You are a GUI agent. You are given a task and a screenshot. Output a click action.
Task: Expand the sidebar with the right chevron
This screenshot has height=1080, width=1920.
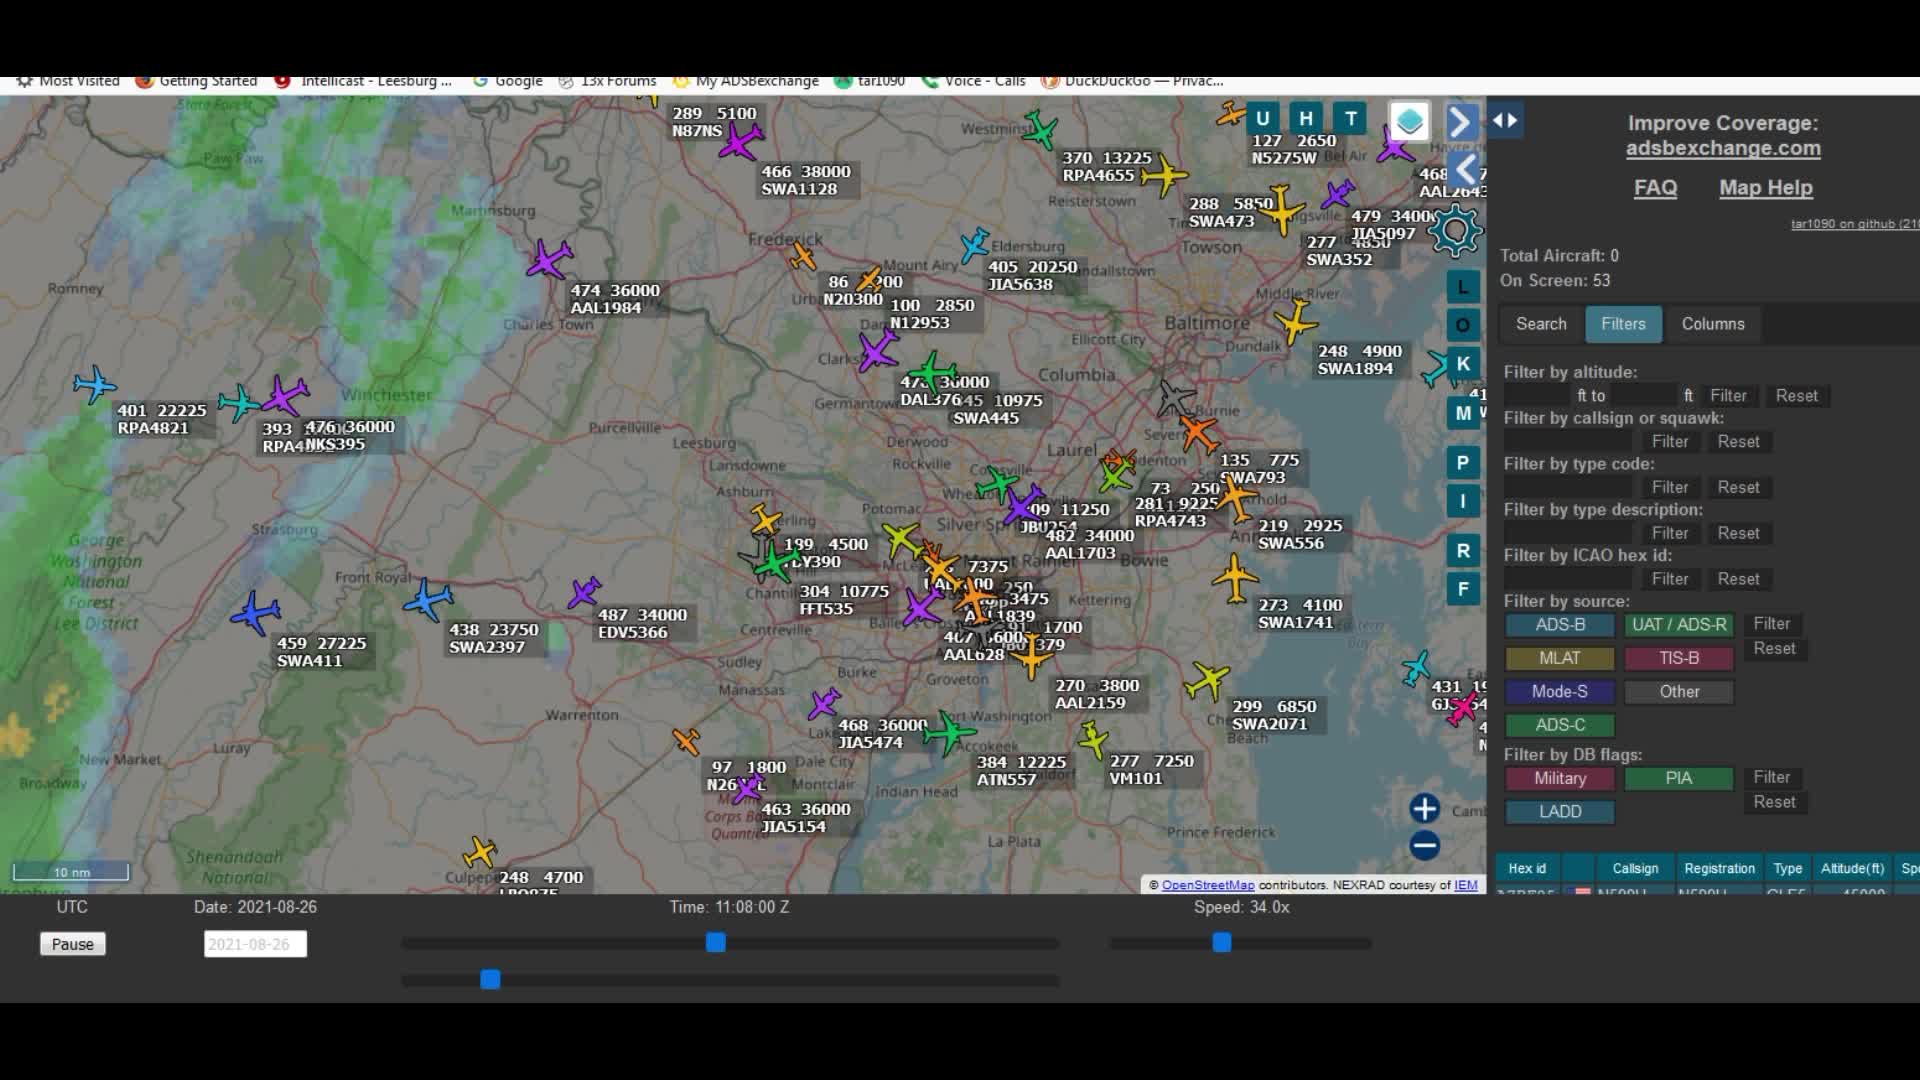[x=1461, y=122]
